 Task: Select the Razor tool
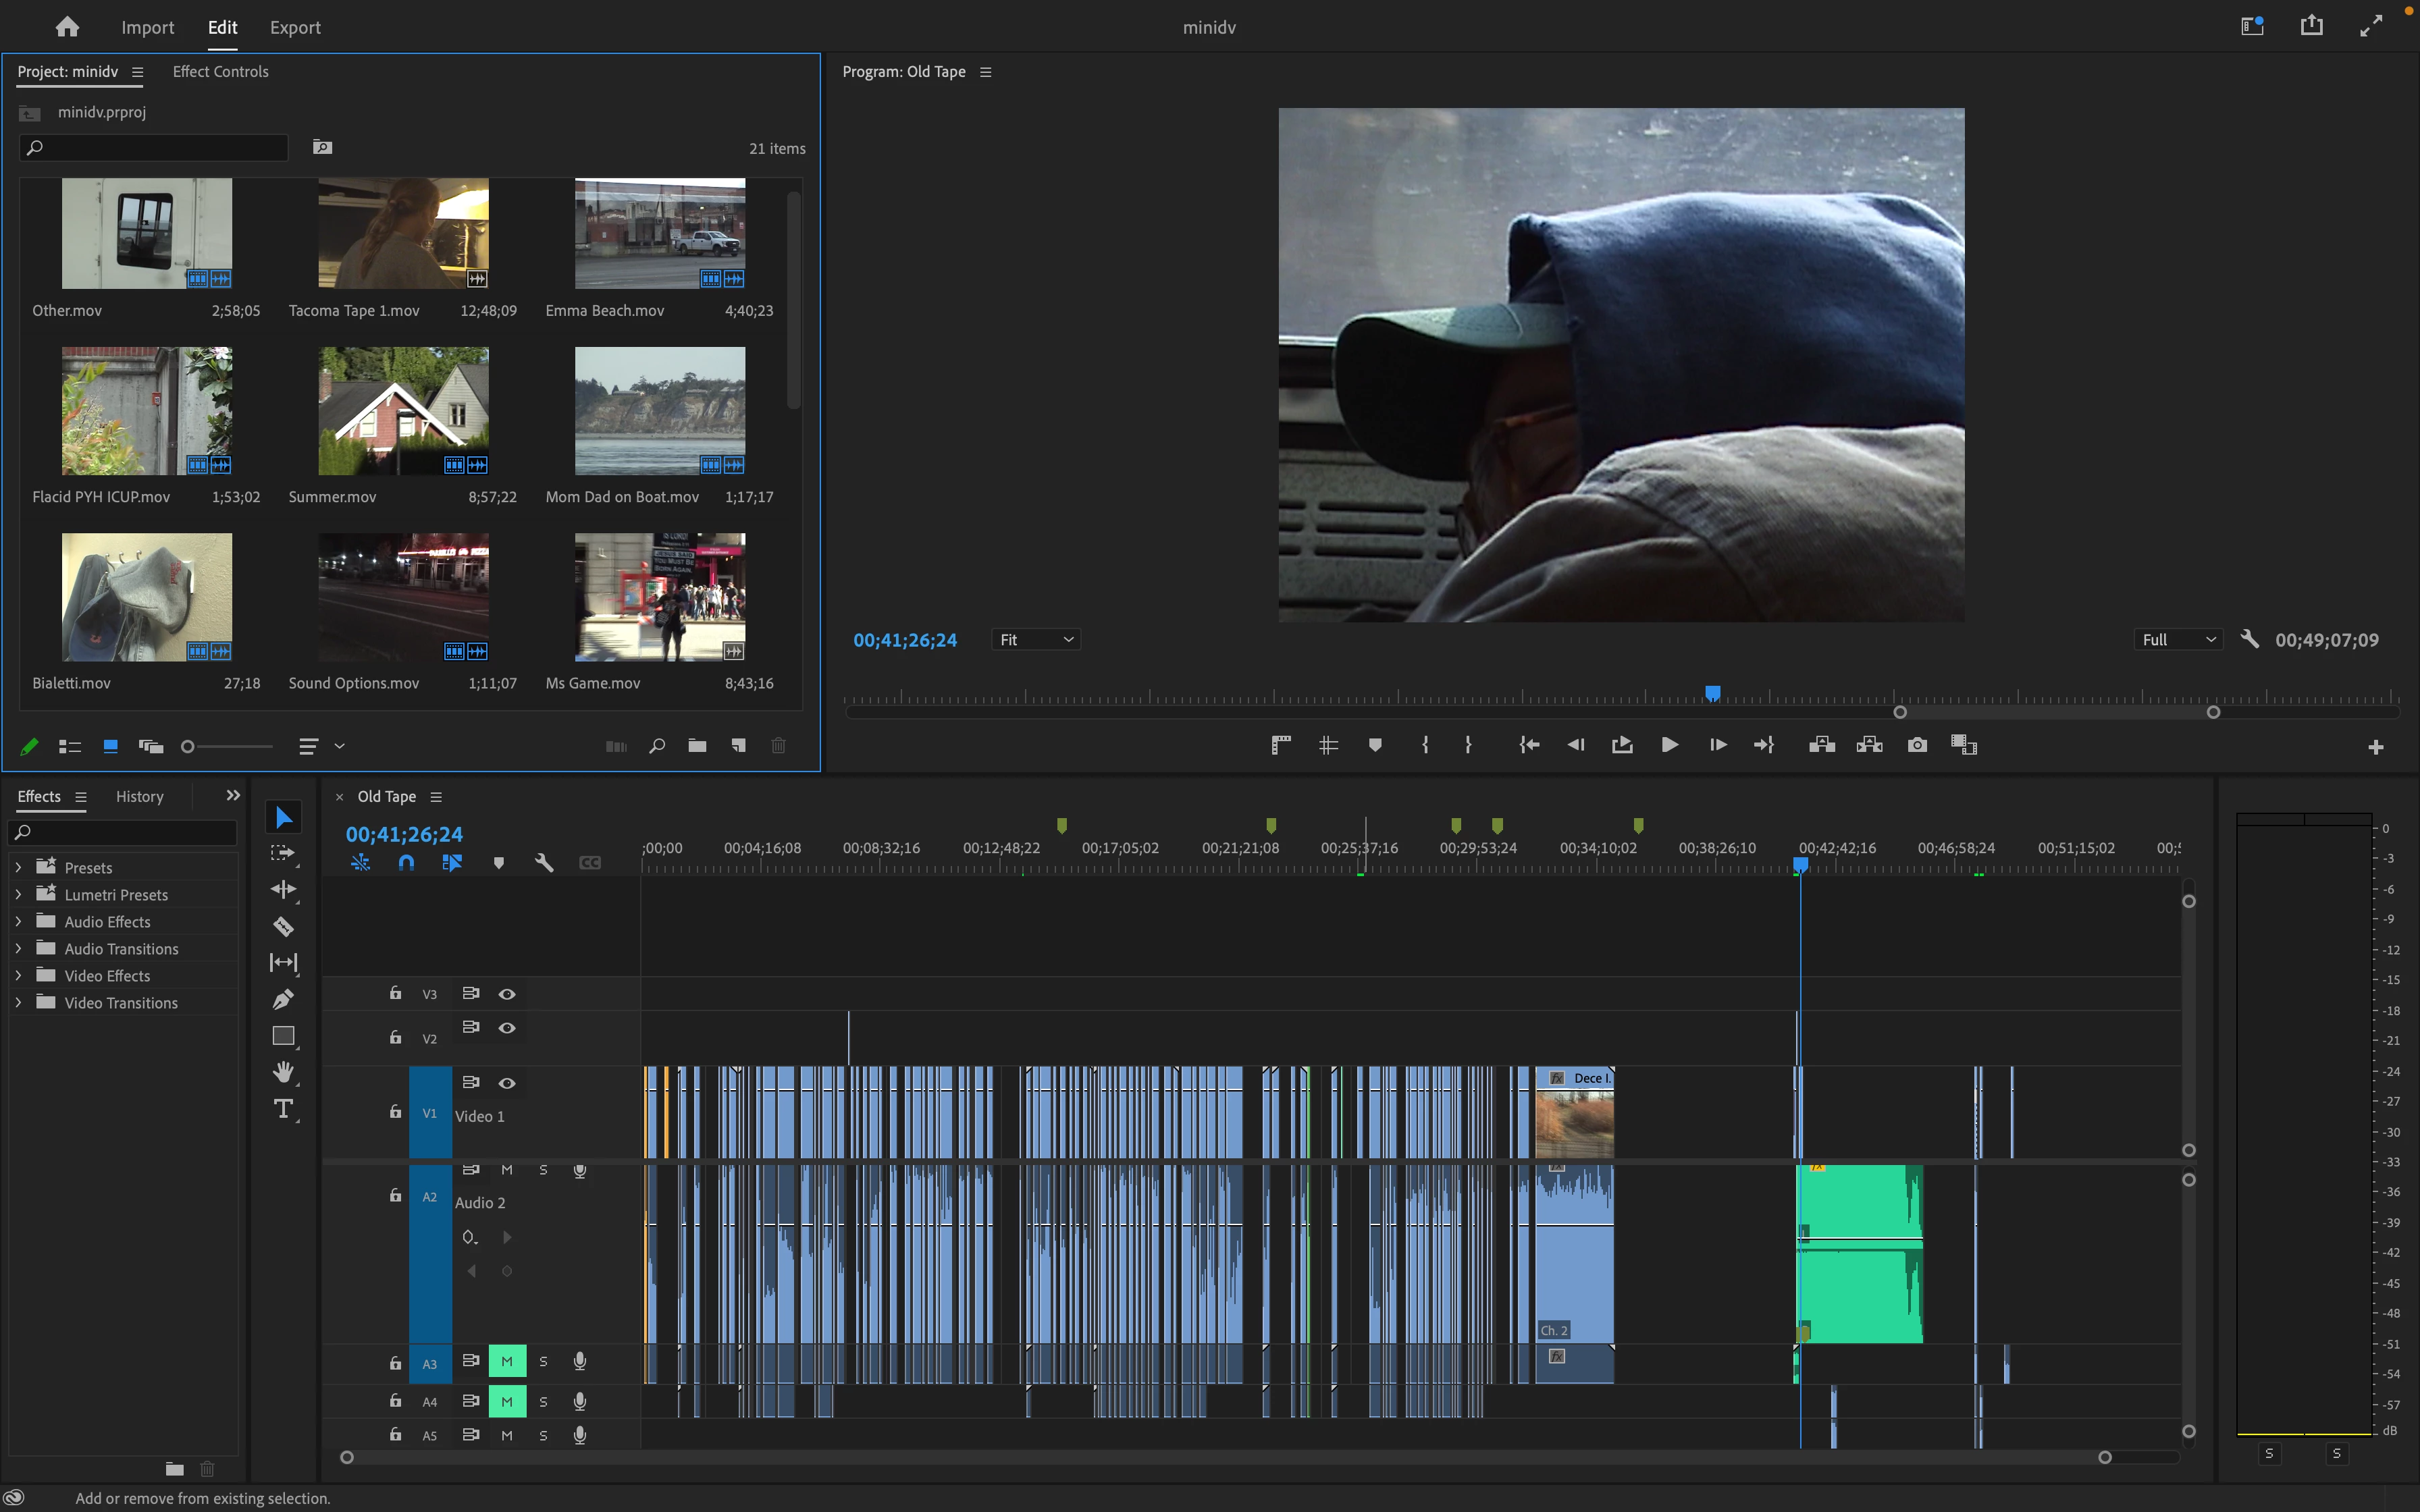[283, 926]
